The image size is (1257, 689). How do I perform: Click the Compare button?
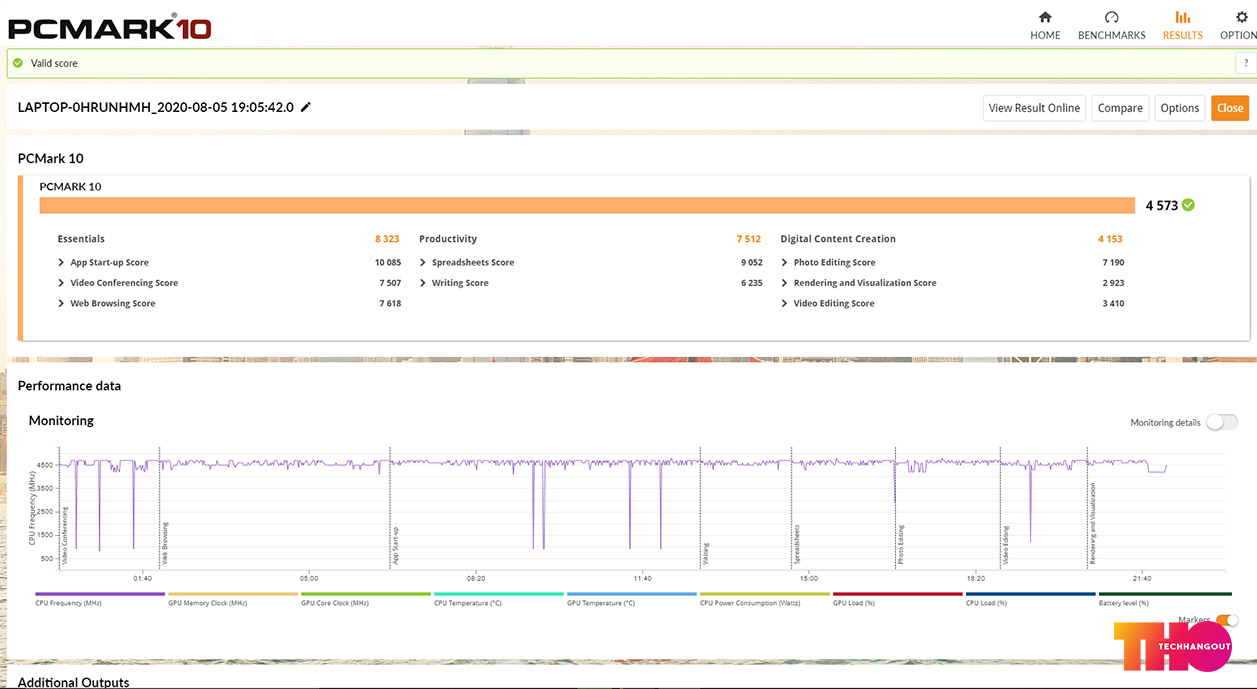point(1120,108)
